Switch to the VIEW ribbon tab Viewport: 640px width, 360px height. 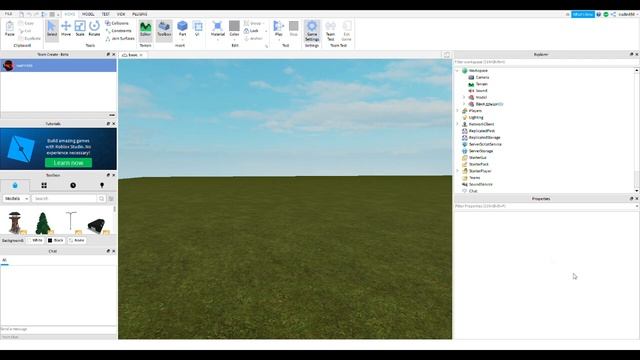coord(121,14)
